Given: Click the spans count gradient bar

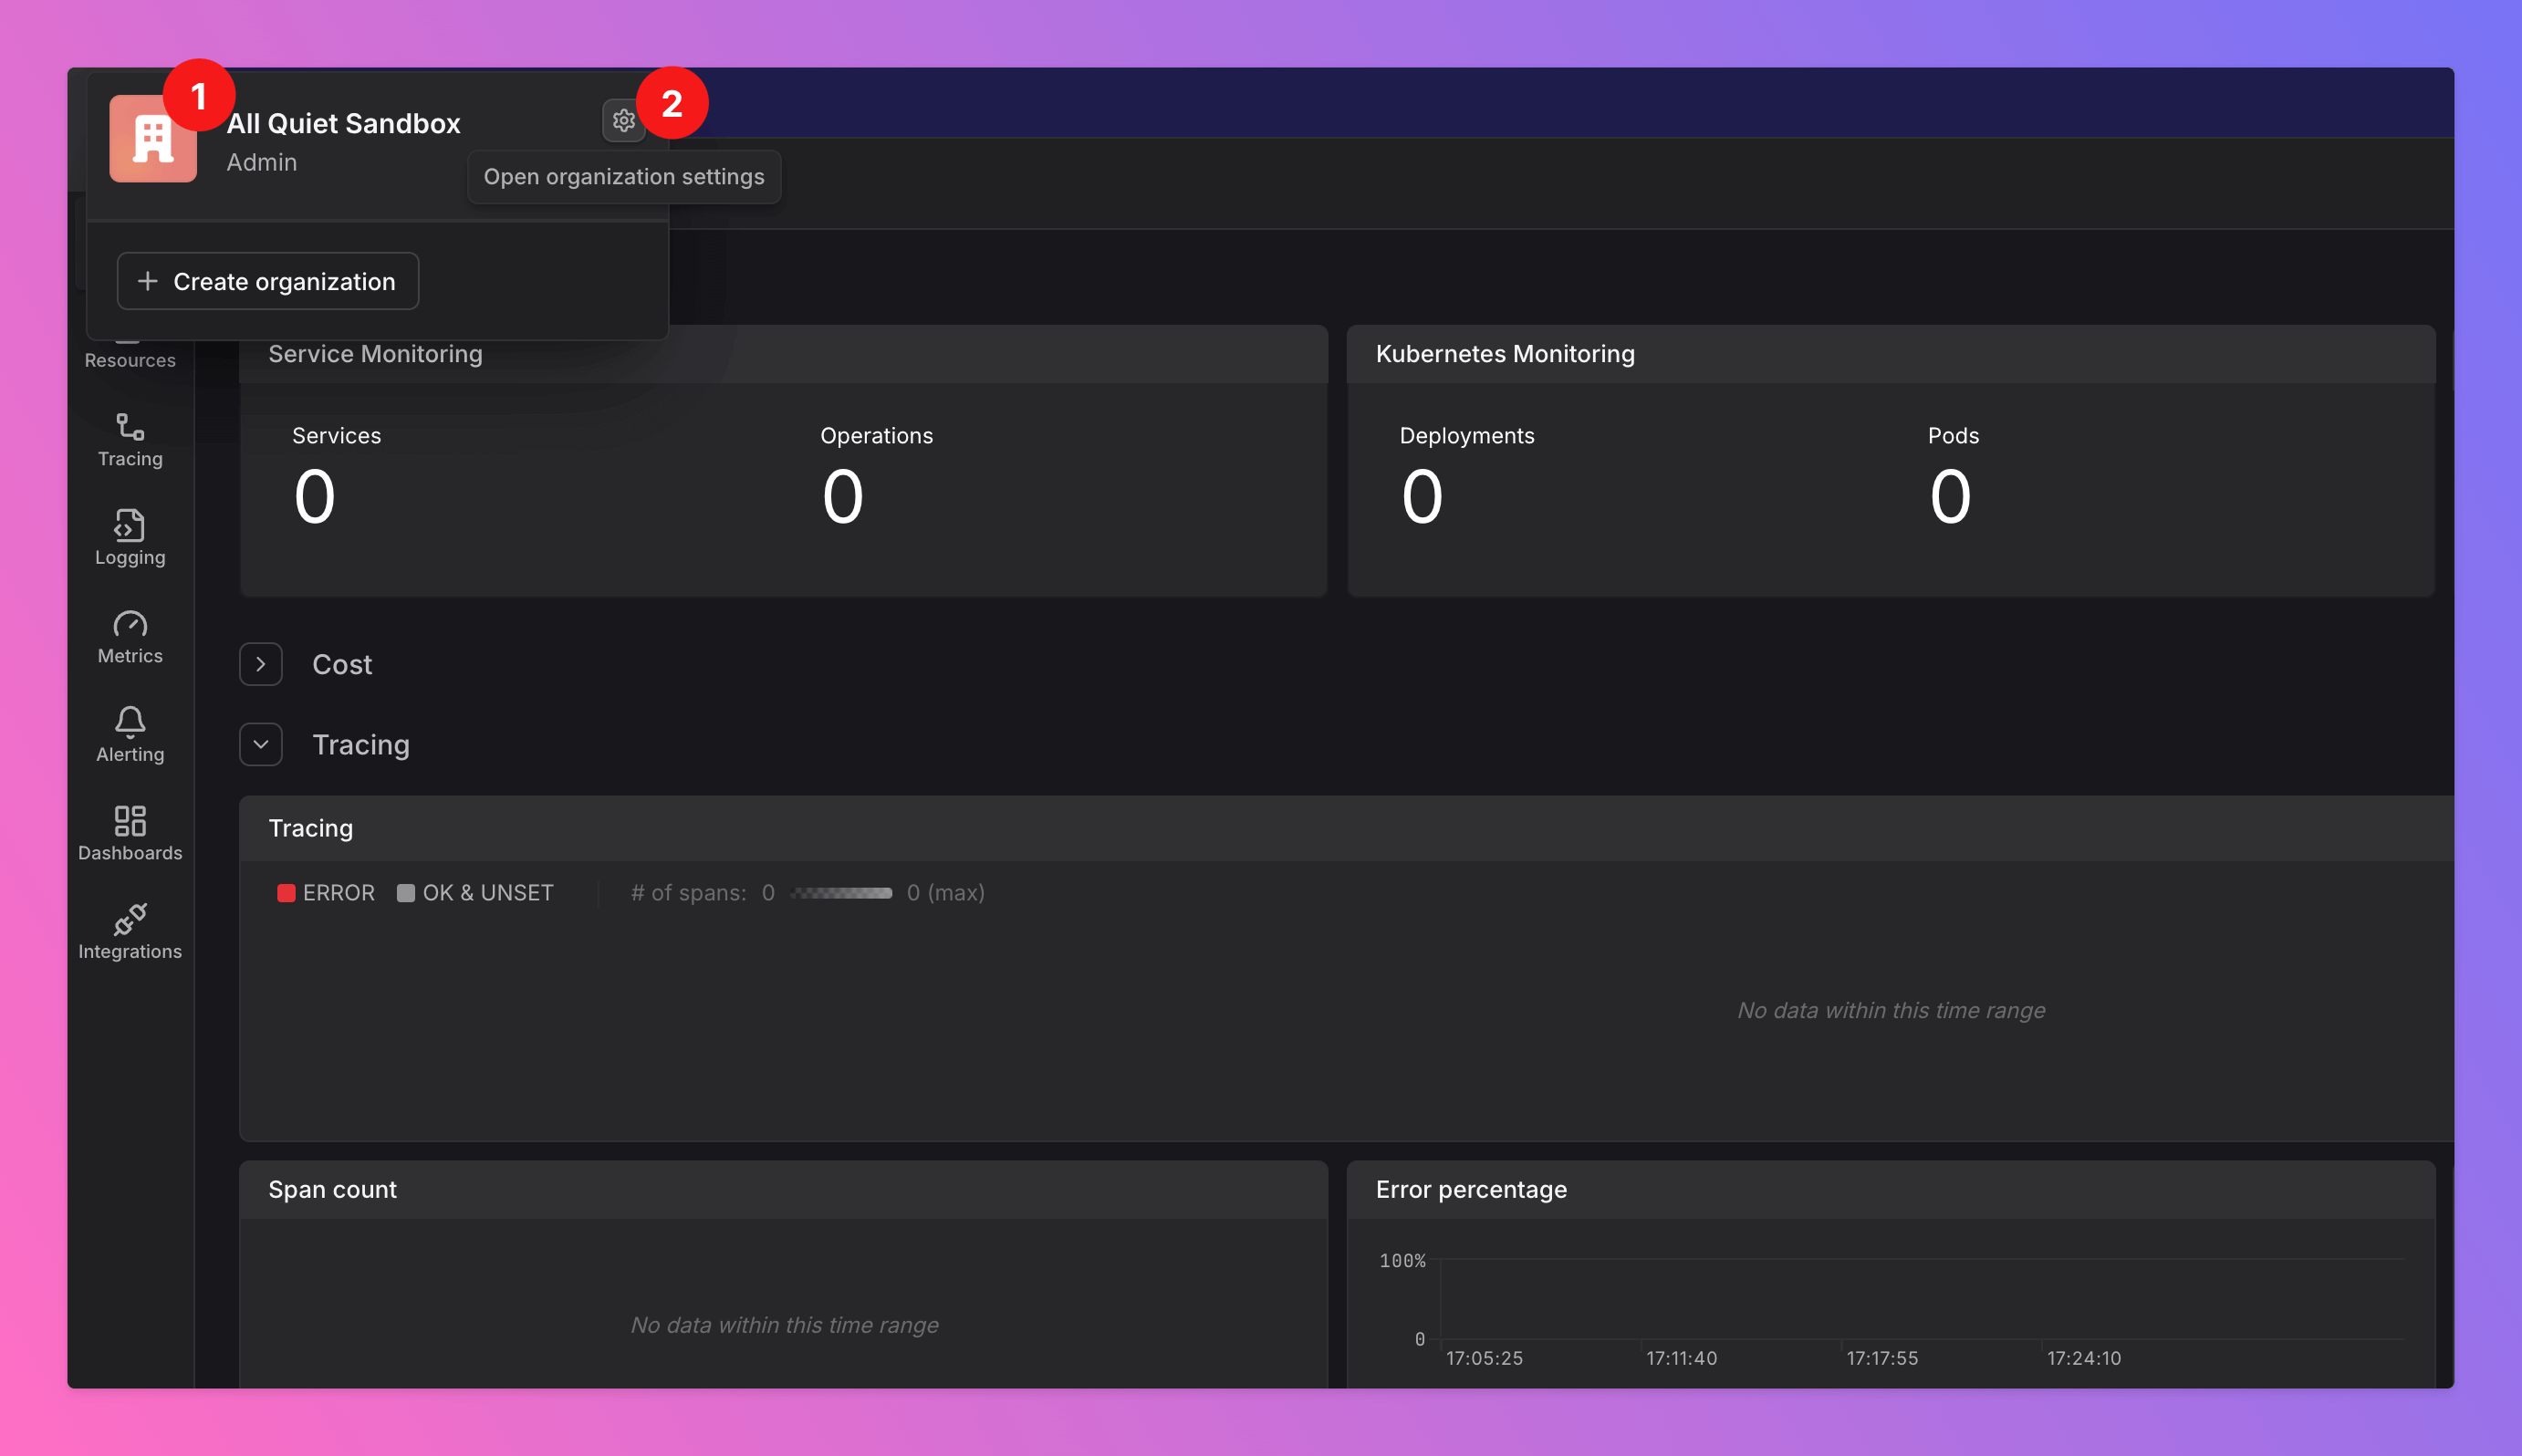Looking at the screenshot, I should (x=841, y=893).
